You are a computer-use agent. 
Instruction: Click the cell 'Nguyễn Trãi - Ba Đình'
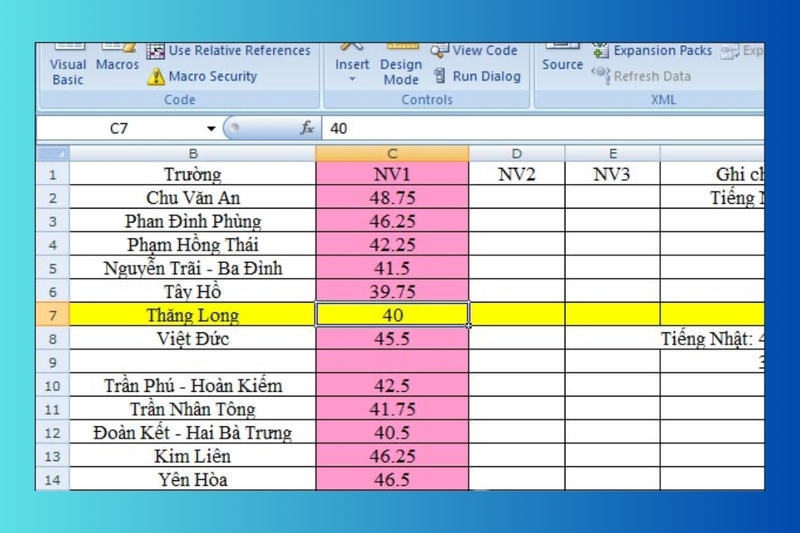click(x=192, y=268)
